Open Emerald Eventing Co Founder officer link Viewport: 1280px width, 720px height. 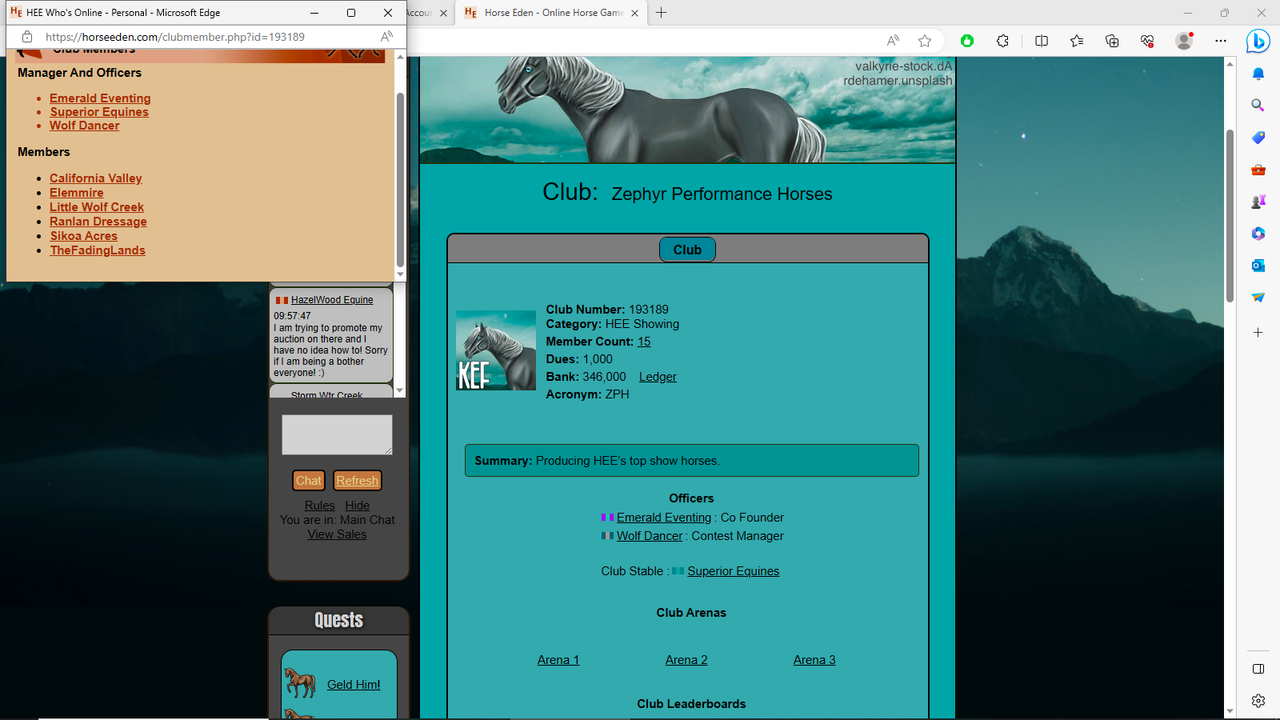[x=664, y=518]
